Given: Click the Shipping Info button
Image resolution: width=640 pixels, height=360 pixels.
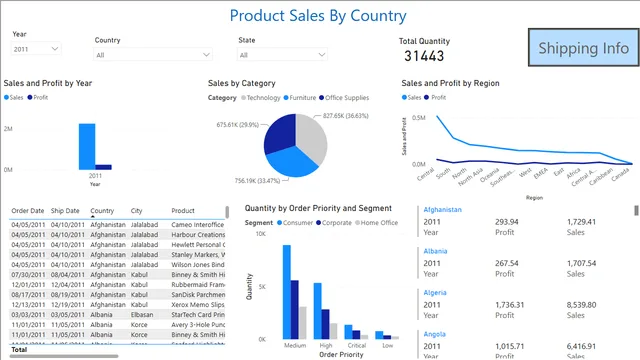Looking at the screenshot, I should (583, 48).
